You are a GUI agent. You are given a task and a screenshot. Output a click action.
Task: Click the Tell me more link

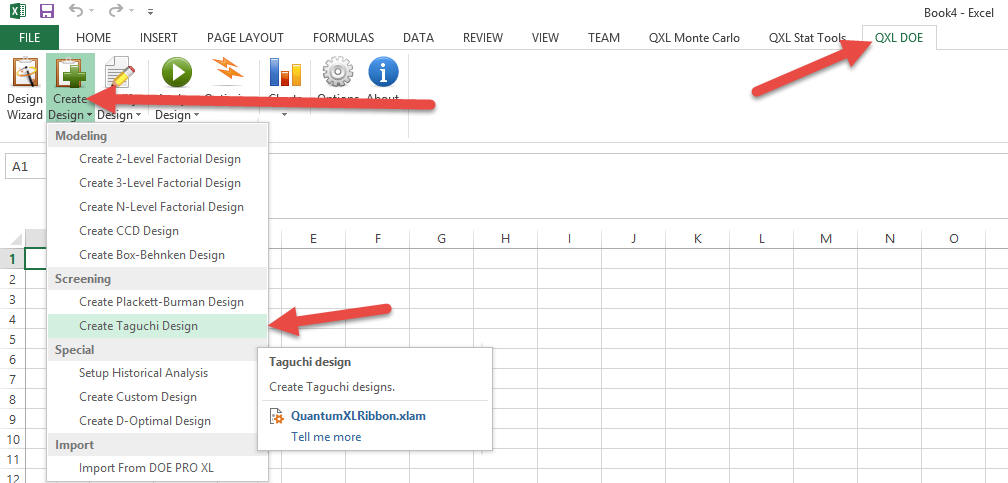click(325, 437)
